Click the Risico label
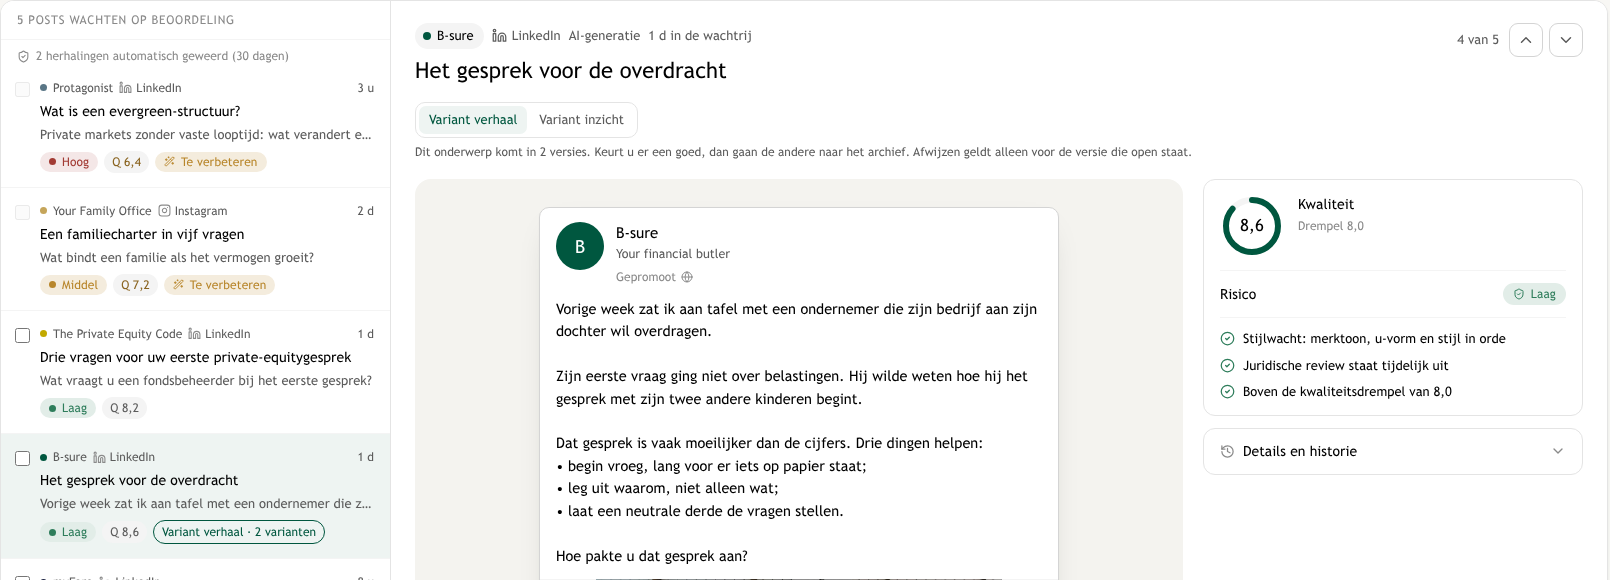Image resolution: width=1610 pixels, height=580 pixels. (x=1238, y=294)
